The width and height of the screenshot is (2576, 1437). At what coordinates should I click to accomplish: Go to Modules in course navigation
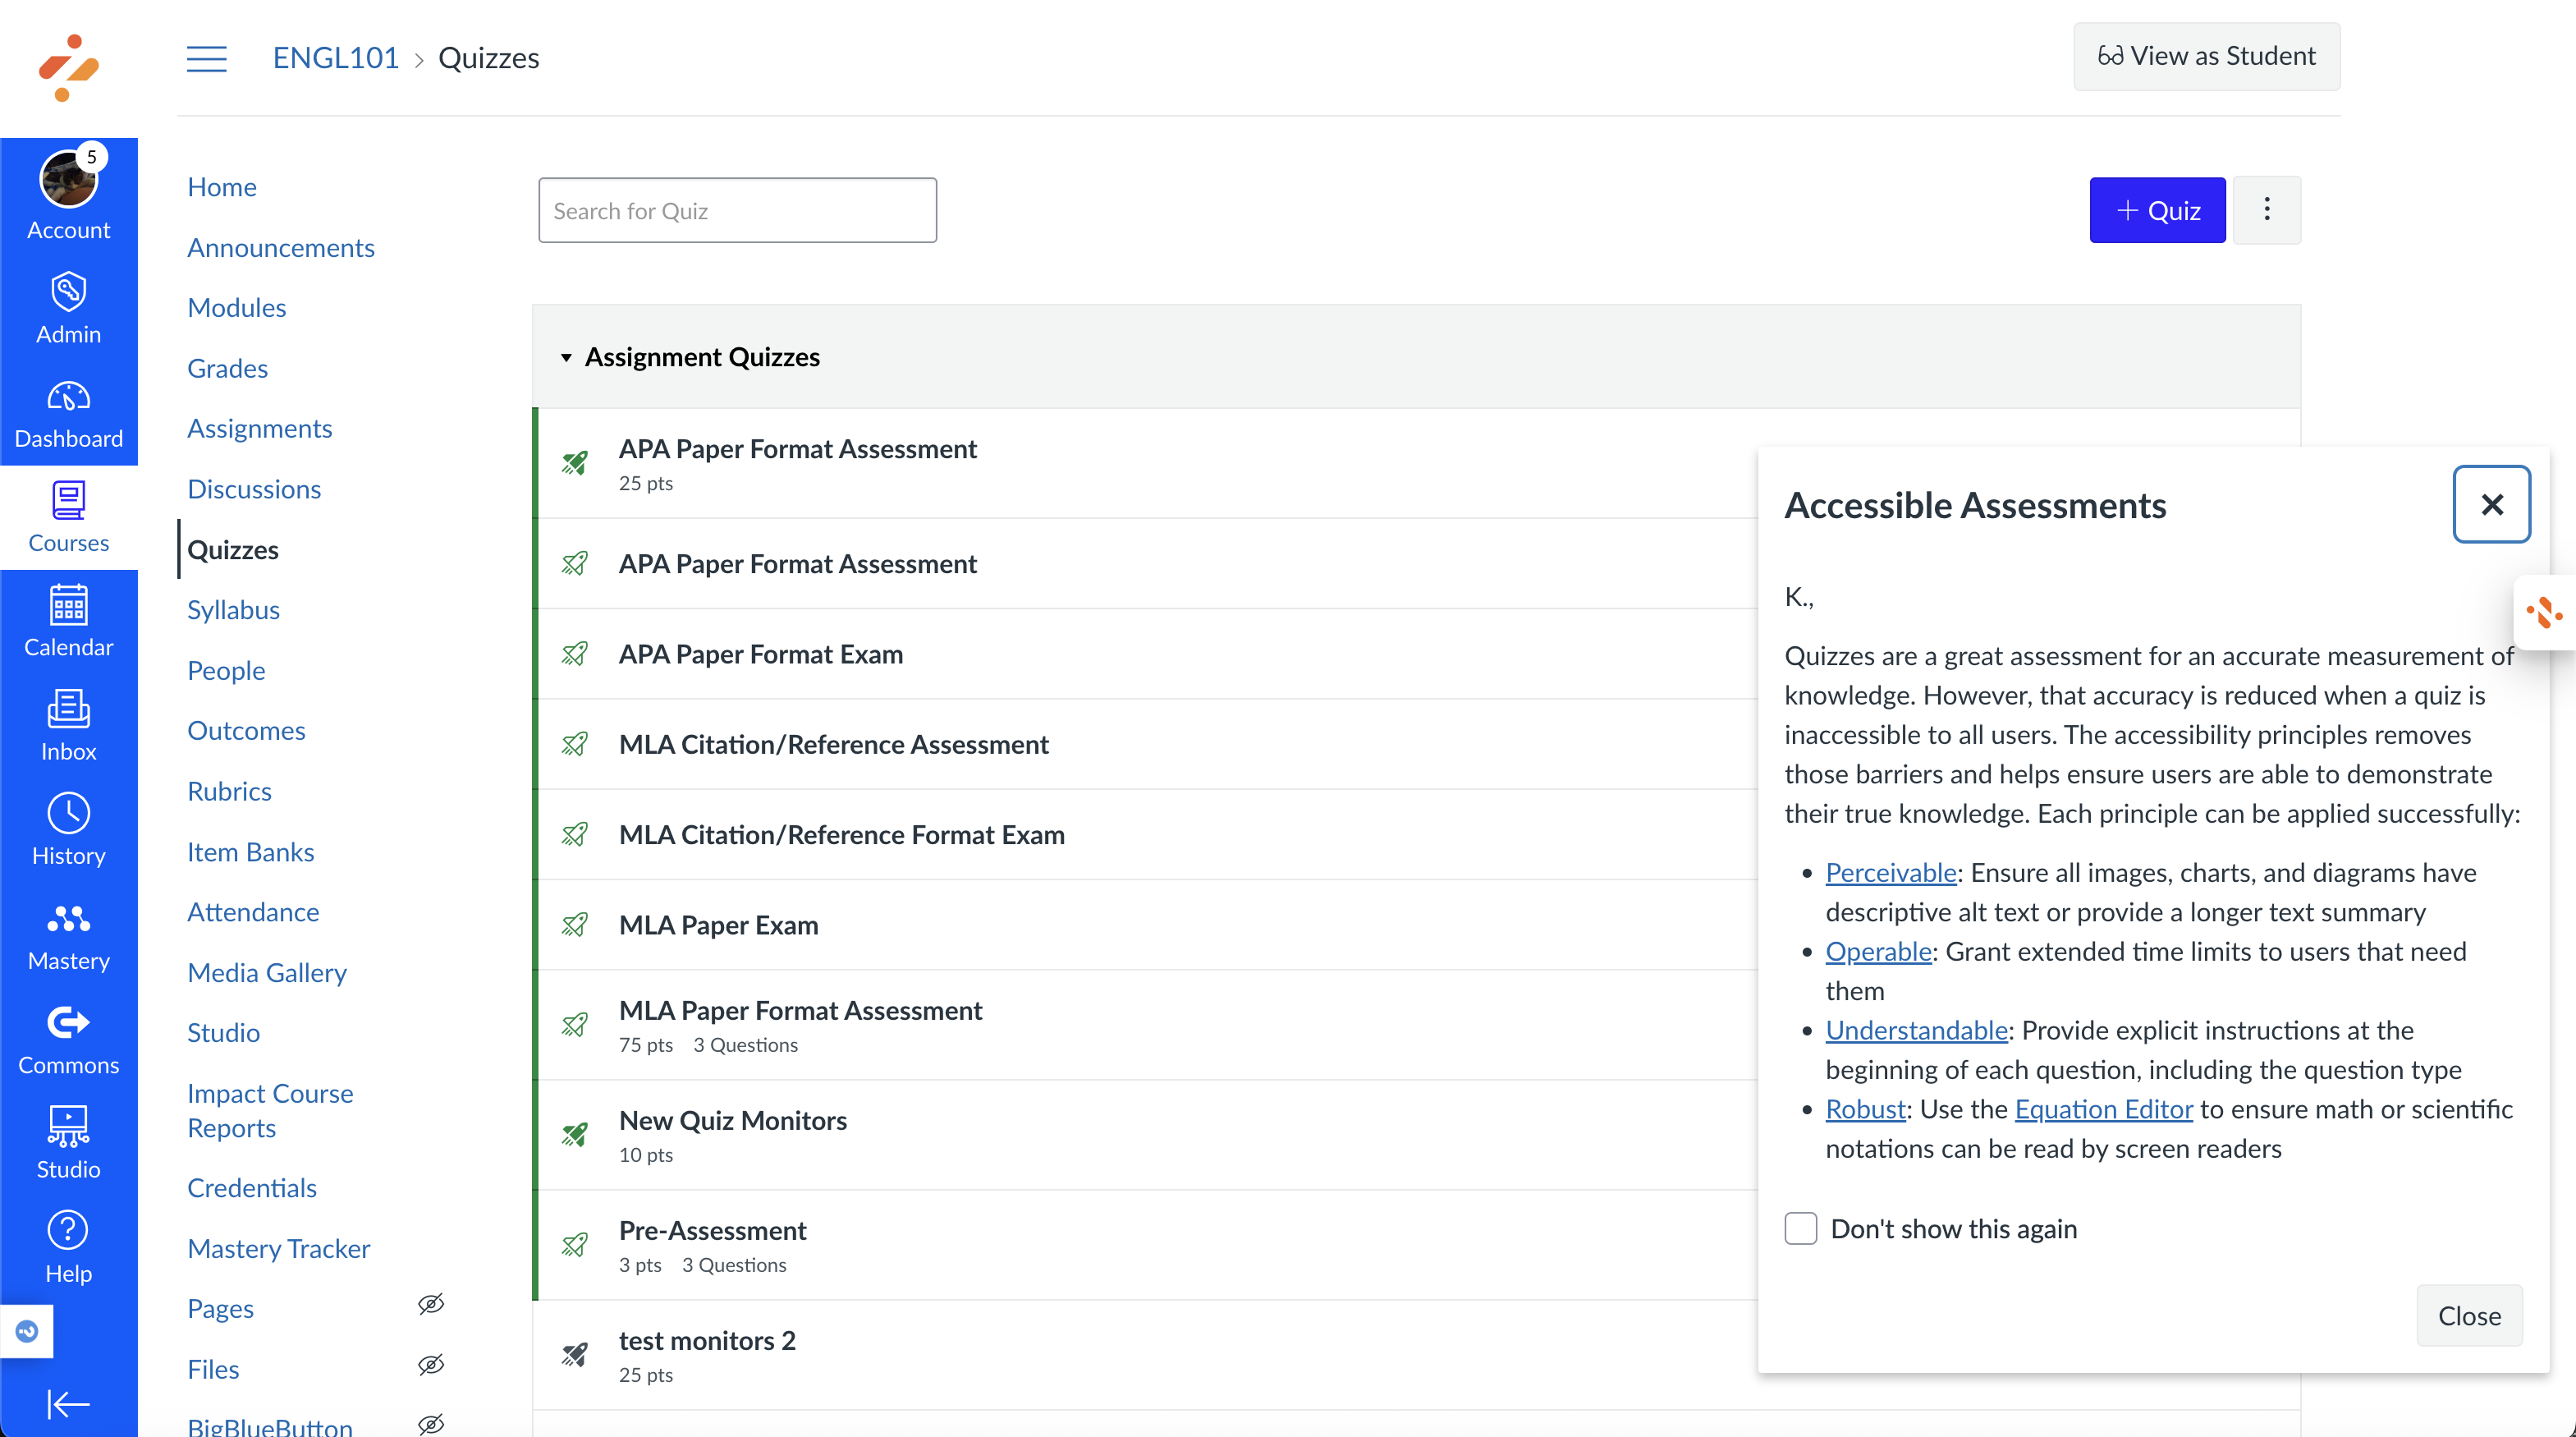point(236,308)
